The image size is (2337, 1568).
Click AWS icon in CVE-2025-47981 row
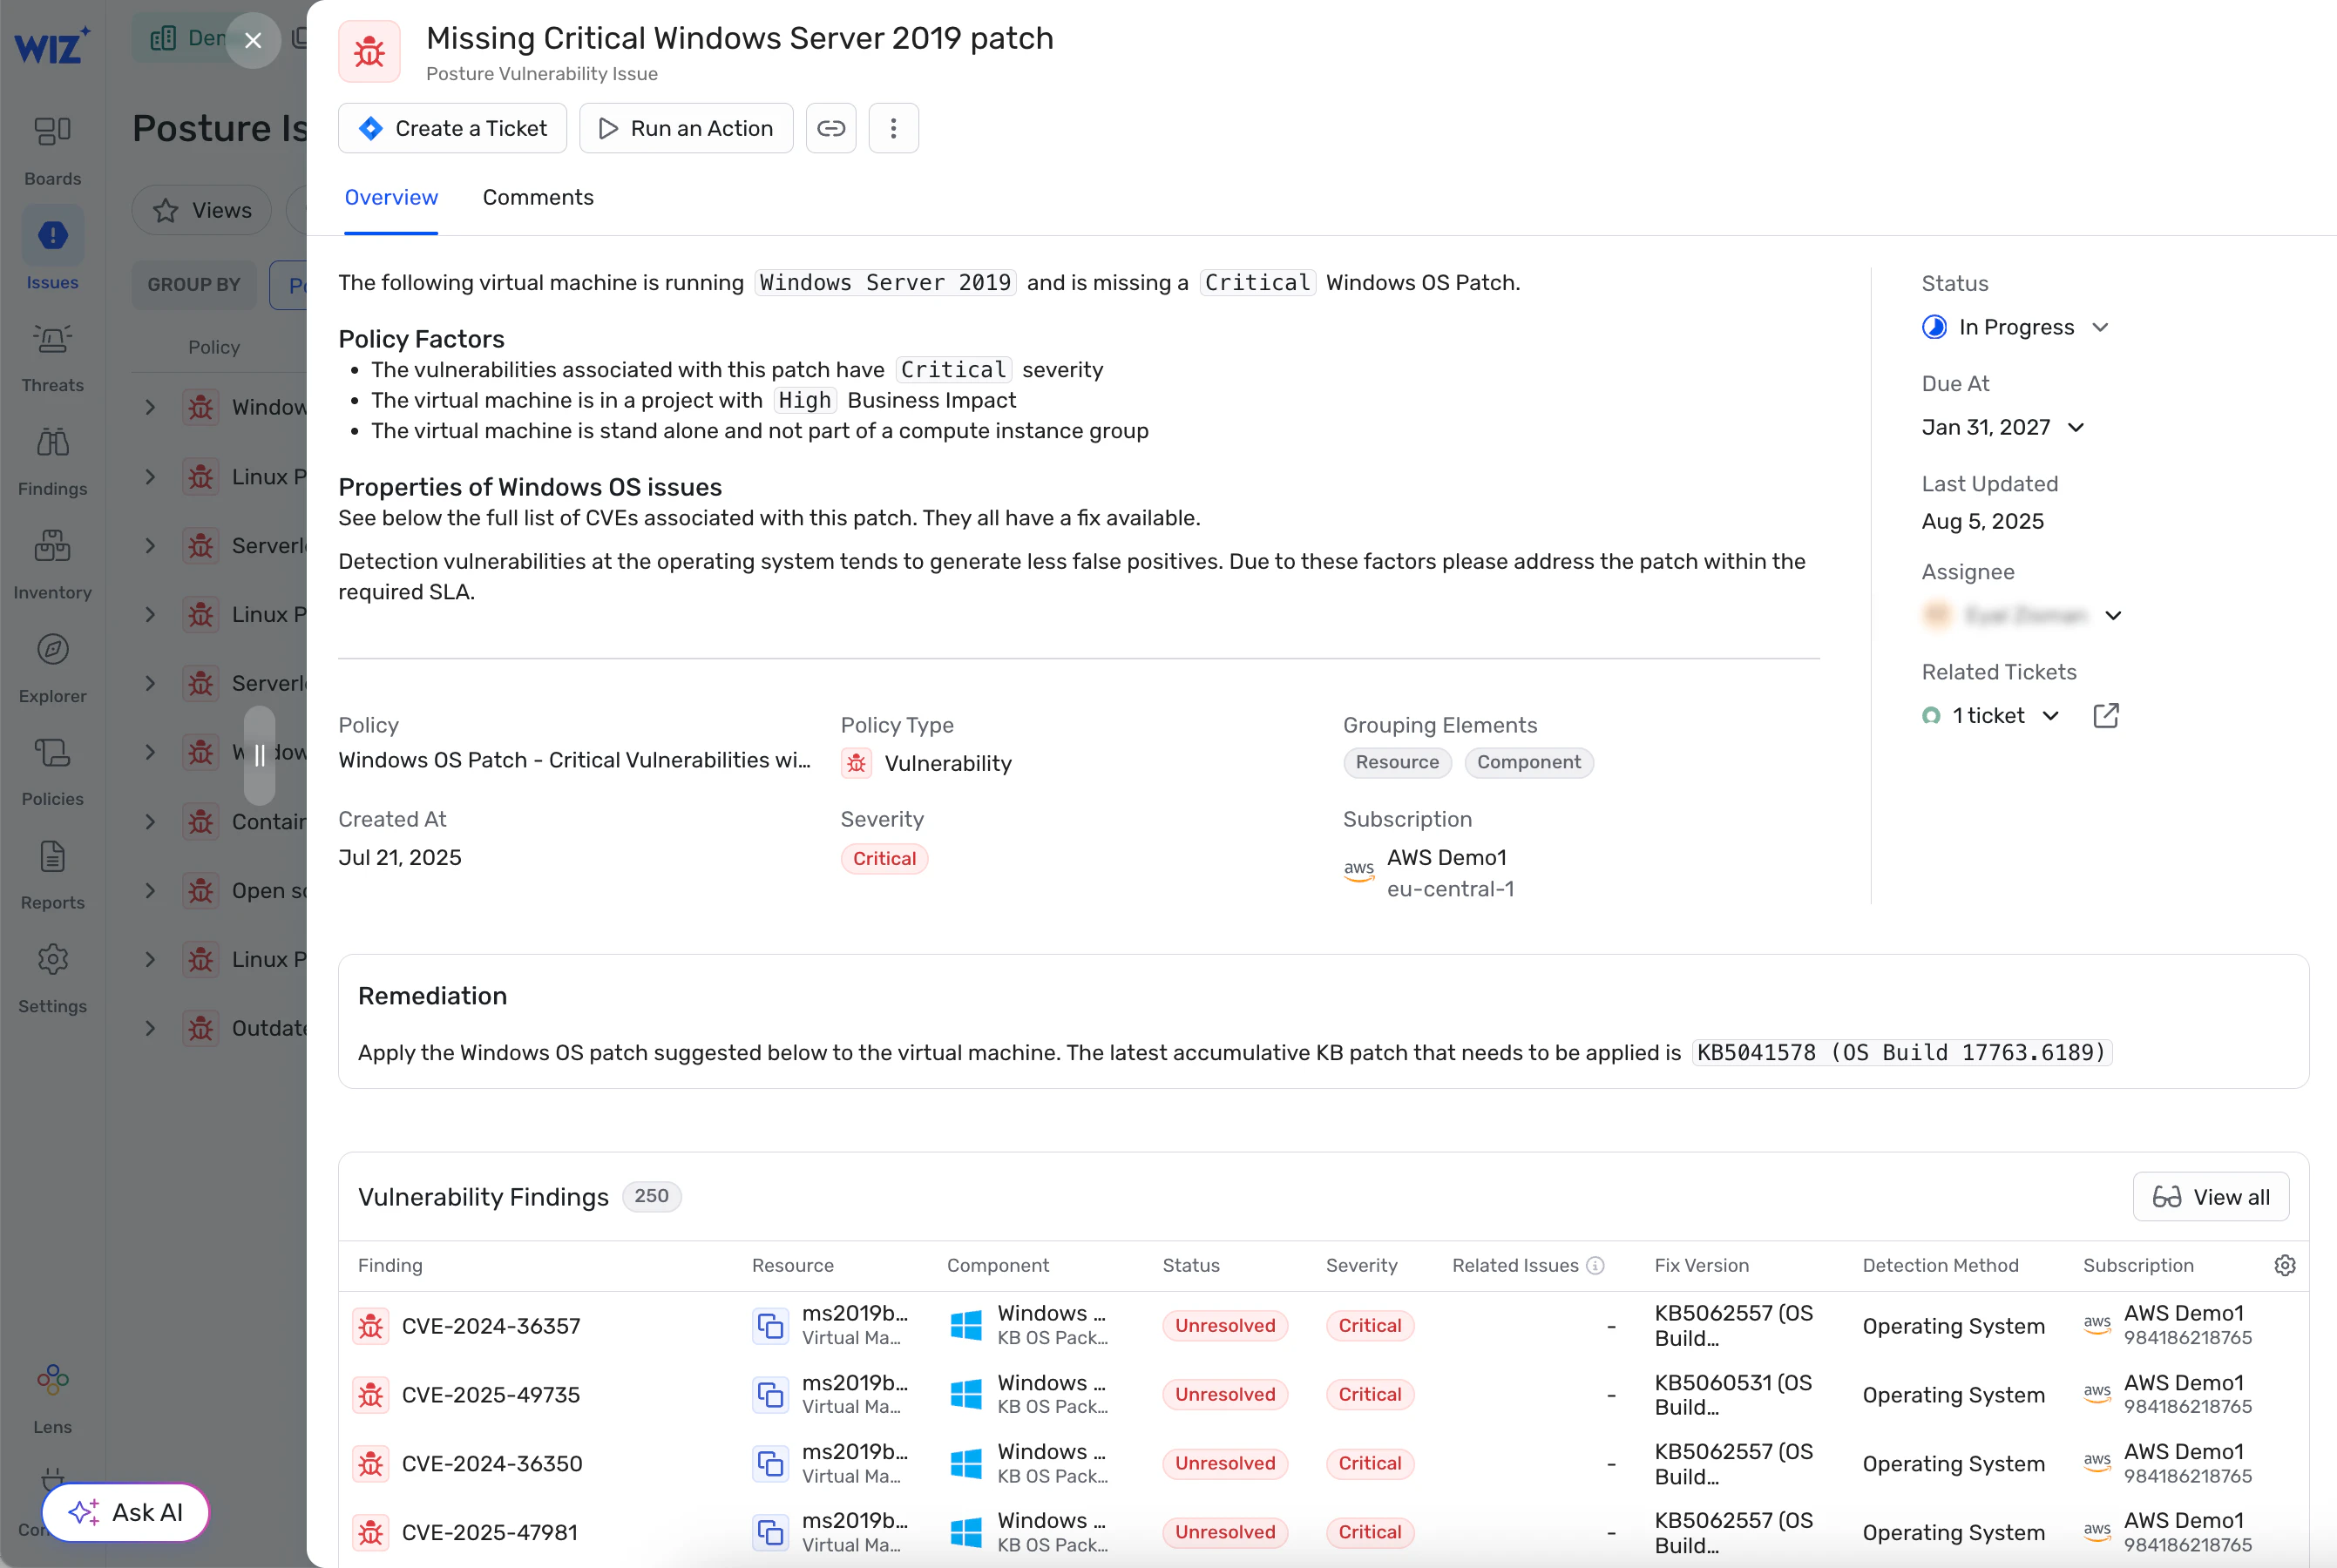[x=2097, y=1532]
